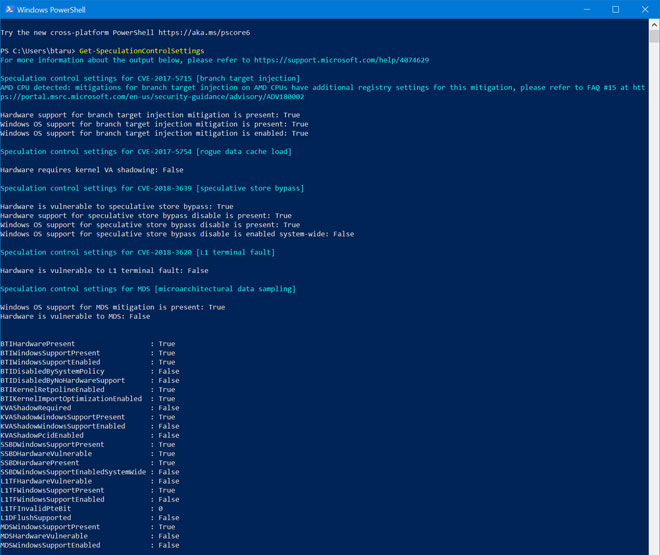Click the KVAShadowWindowsSupportEnabled row
Viewport: 660px width, 555px height.
(90, 426)
